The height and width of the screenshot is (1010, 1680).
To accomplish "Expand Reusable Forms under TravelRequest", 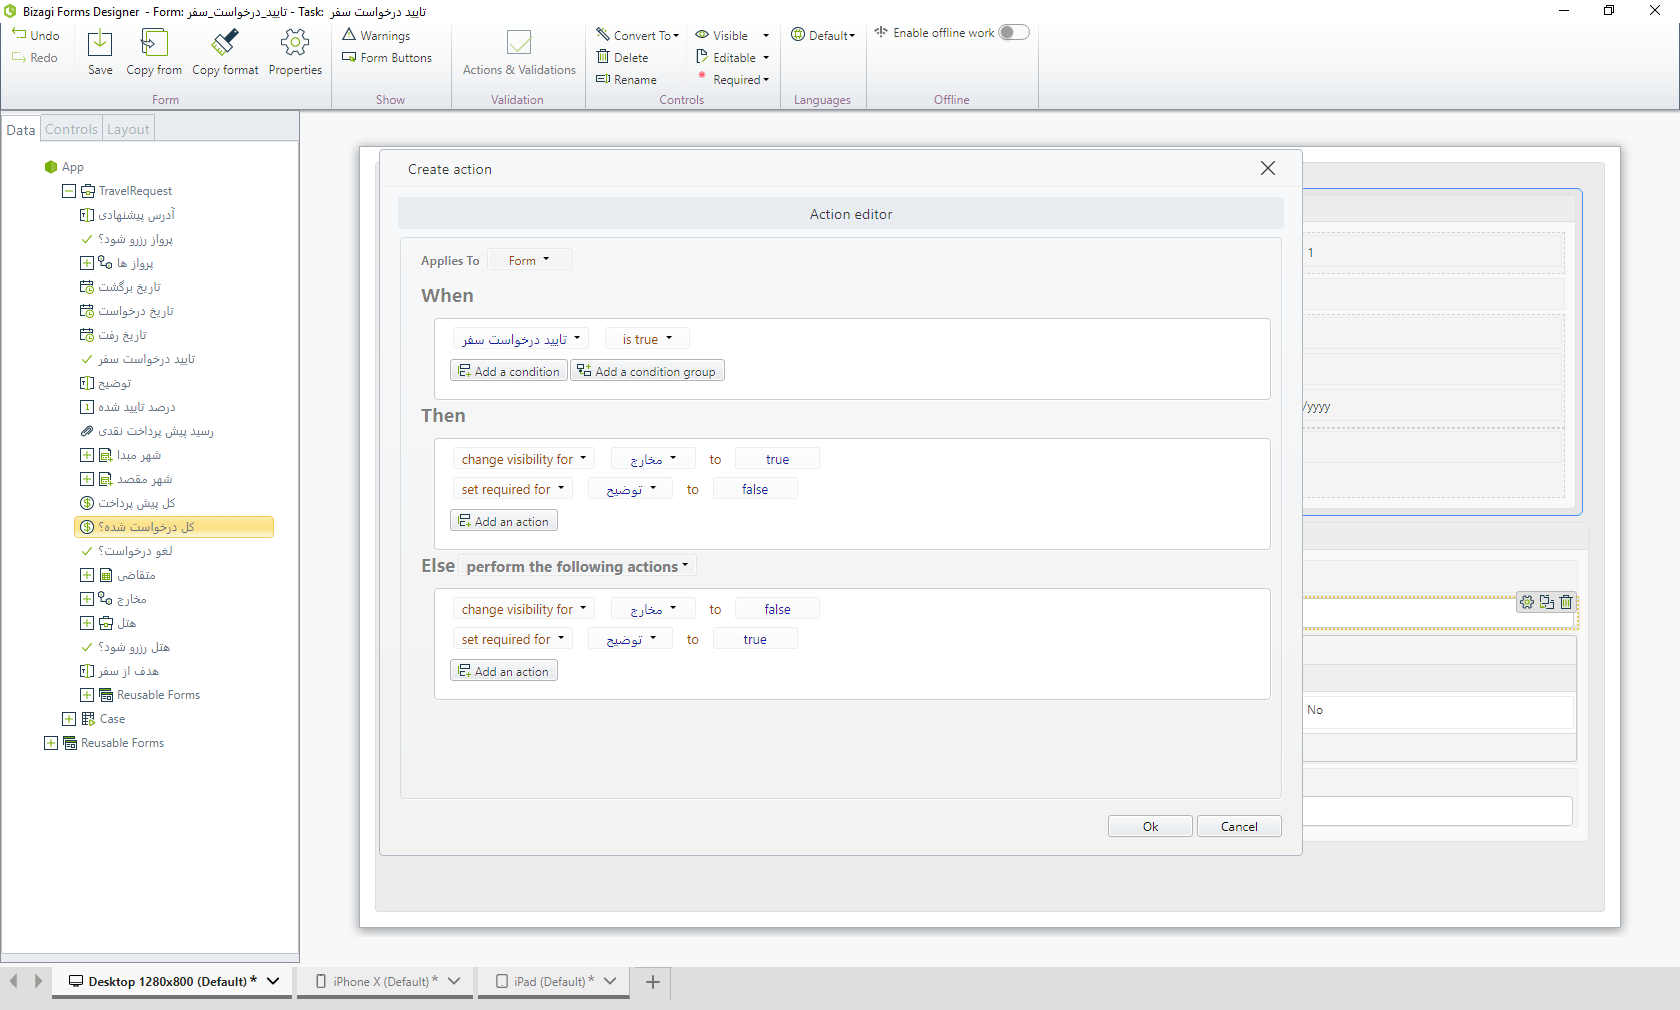I will click(87, 695).
